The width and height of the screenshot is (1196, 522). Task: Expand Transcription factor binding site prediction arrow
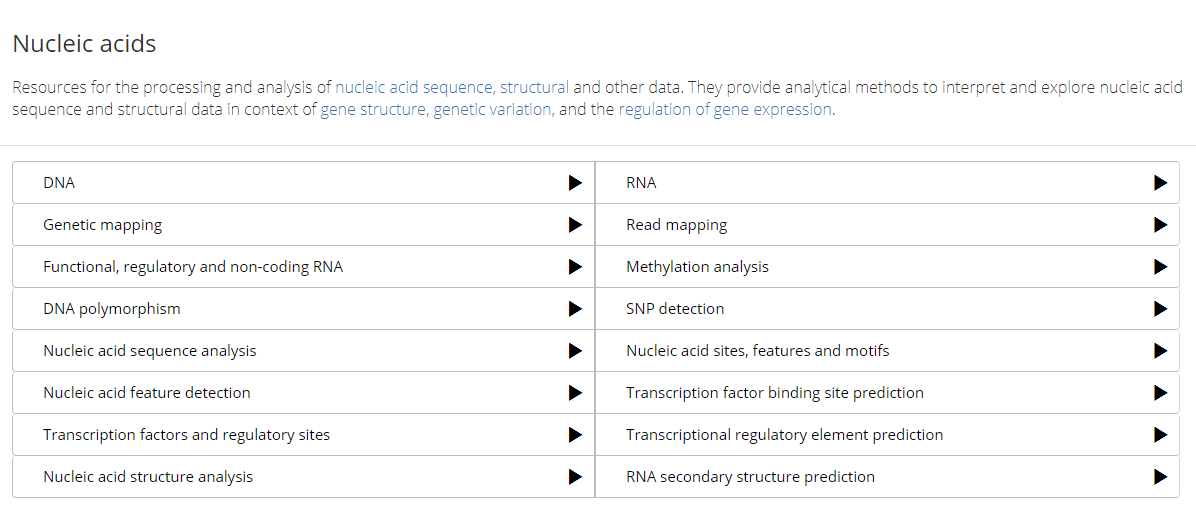click(1160, 393)
